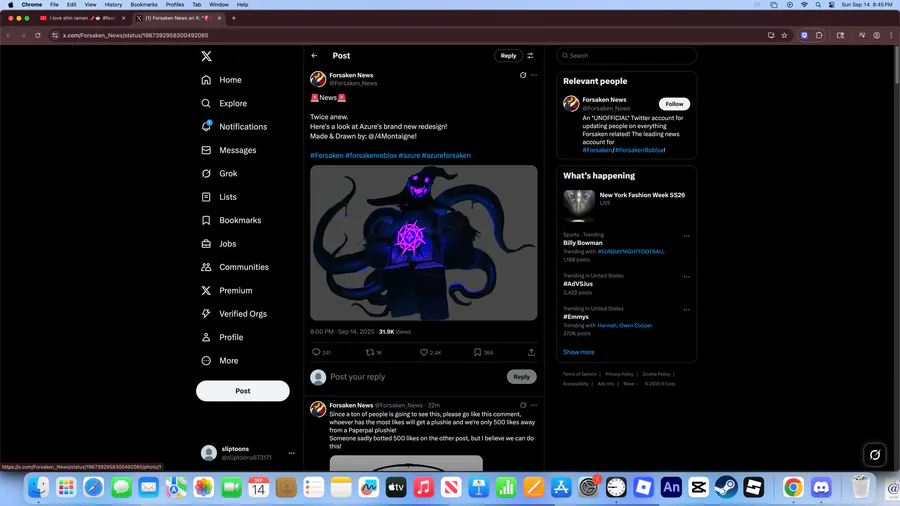
Task: Click the share icon on the post
Action: click(532, 352)
